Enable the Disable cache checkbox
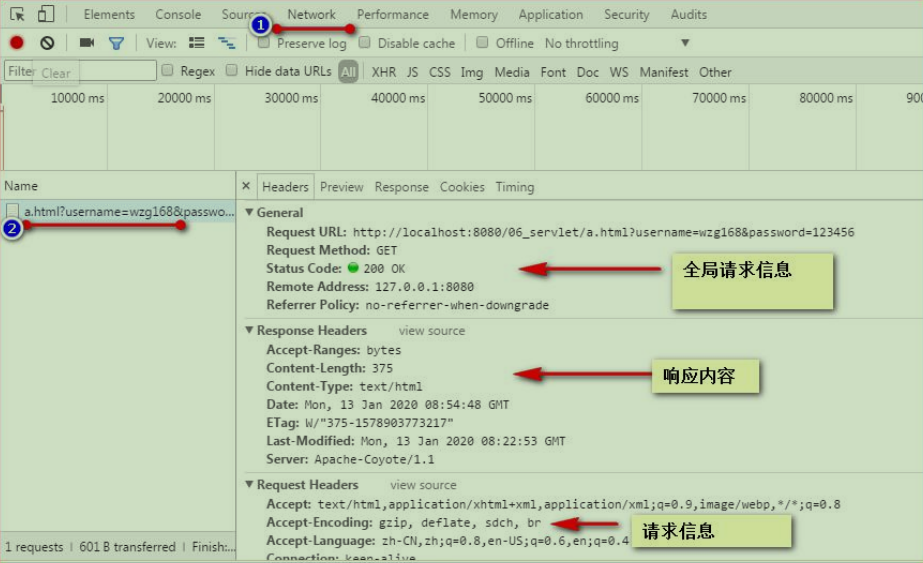This screenshot has width=923, height=563. [x=364, y=42]
